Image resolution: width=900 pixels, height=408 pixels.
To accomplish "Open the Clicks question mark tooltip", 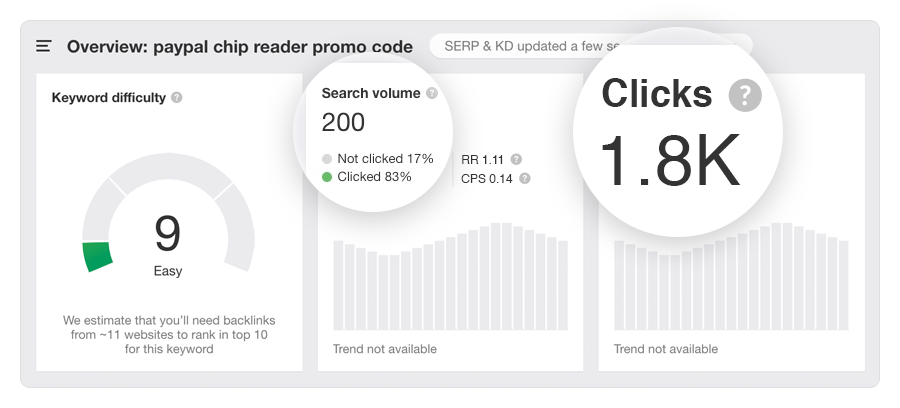I will [x=745, y=95].
